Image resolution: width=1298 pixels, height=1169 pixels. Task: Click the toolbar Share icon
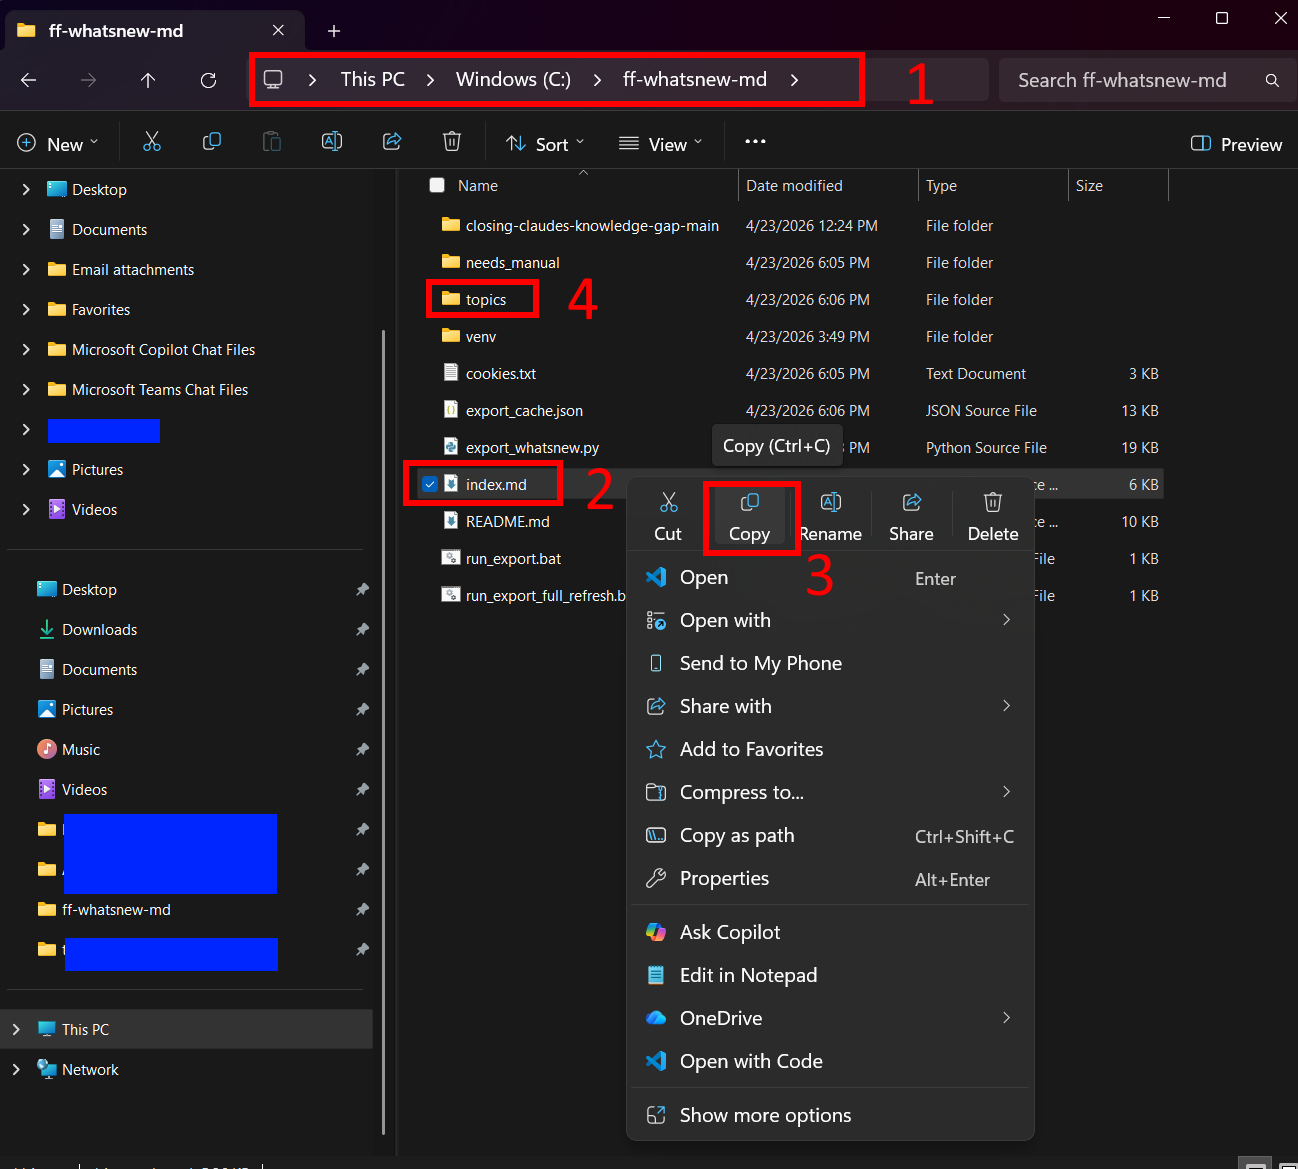click(x=392, y=143)
